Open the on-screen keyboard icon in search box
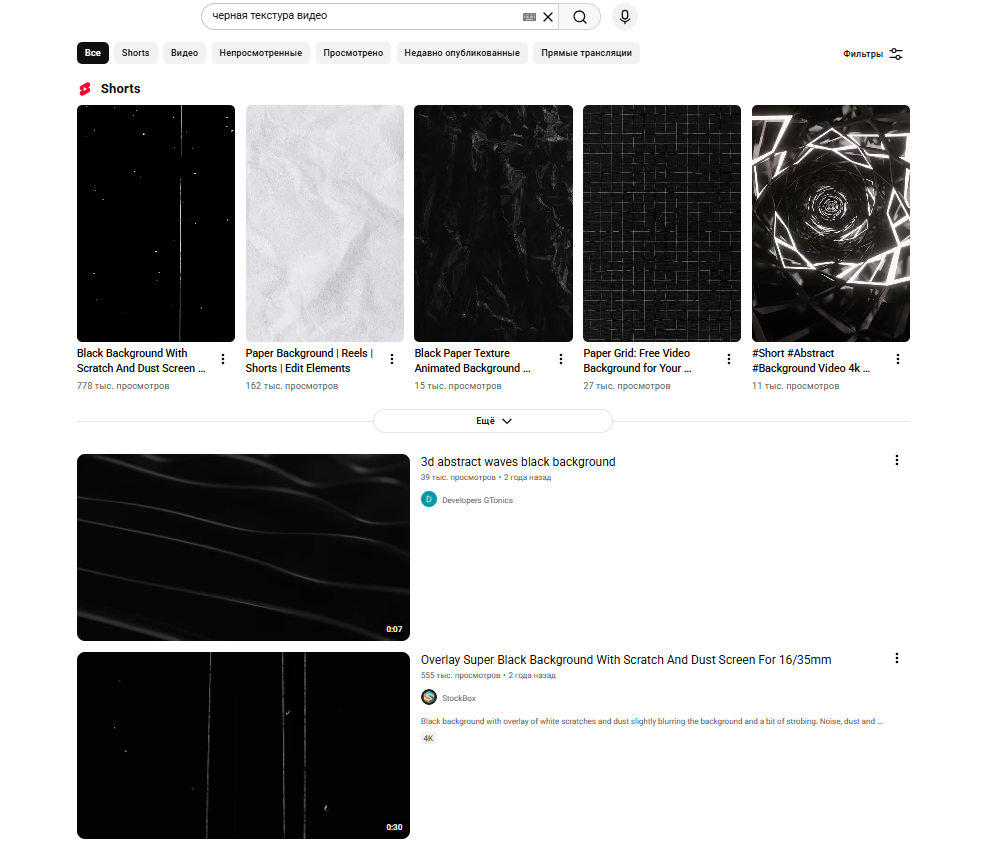This screenshot has width=998, height=855. [529, 17]
